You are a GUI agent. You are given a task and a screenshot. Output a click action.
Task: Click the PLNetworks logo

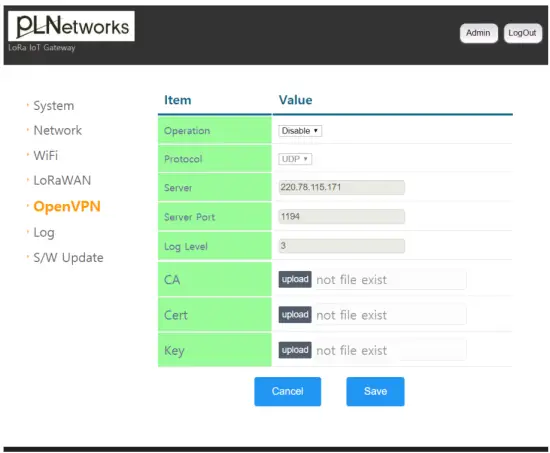point(71,26)
